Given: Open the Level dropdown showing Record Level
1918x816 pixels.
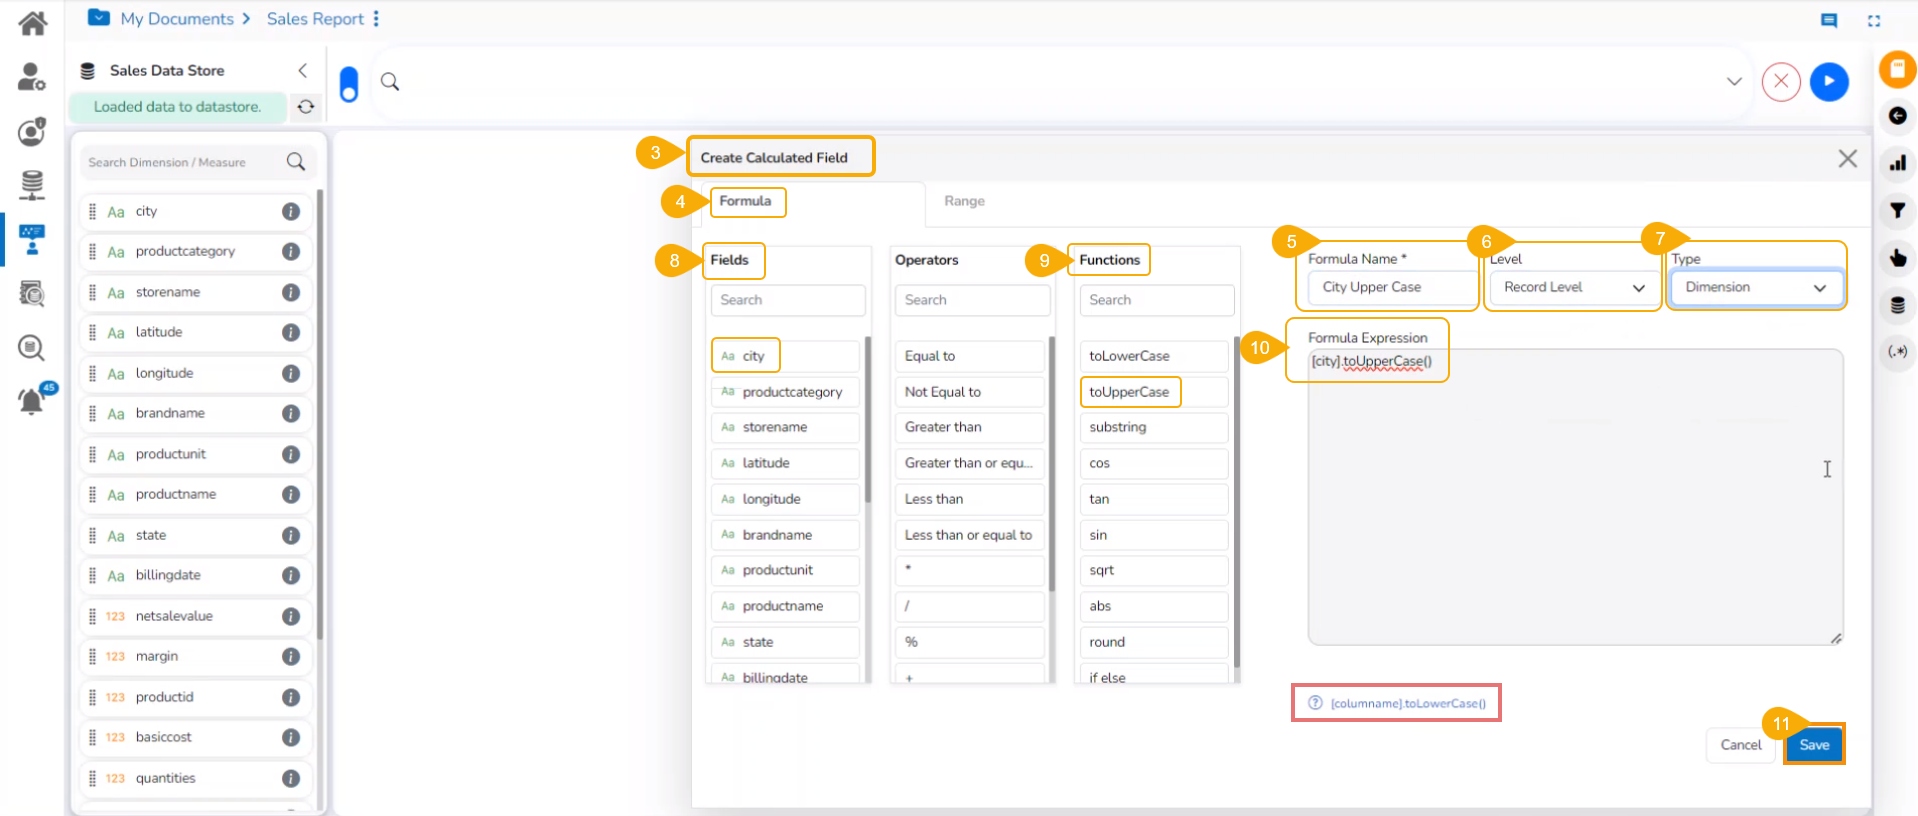Looking at the screenshot, I should tap(1573, 288).
